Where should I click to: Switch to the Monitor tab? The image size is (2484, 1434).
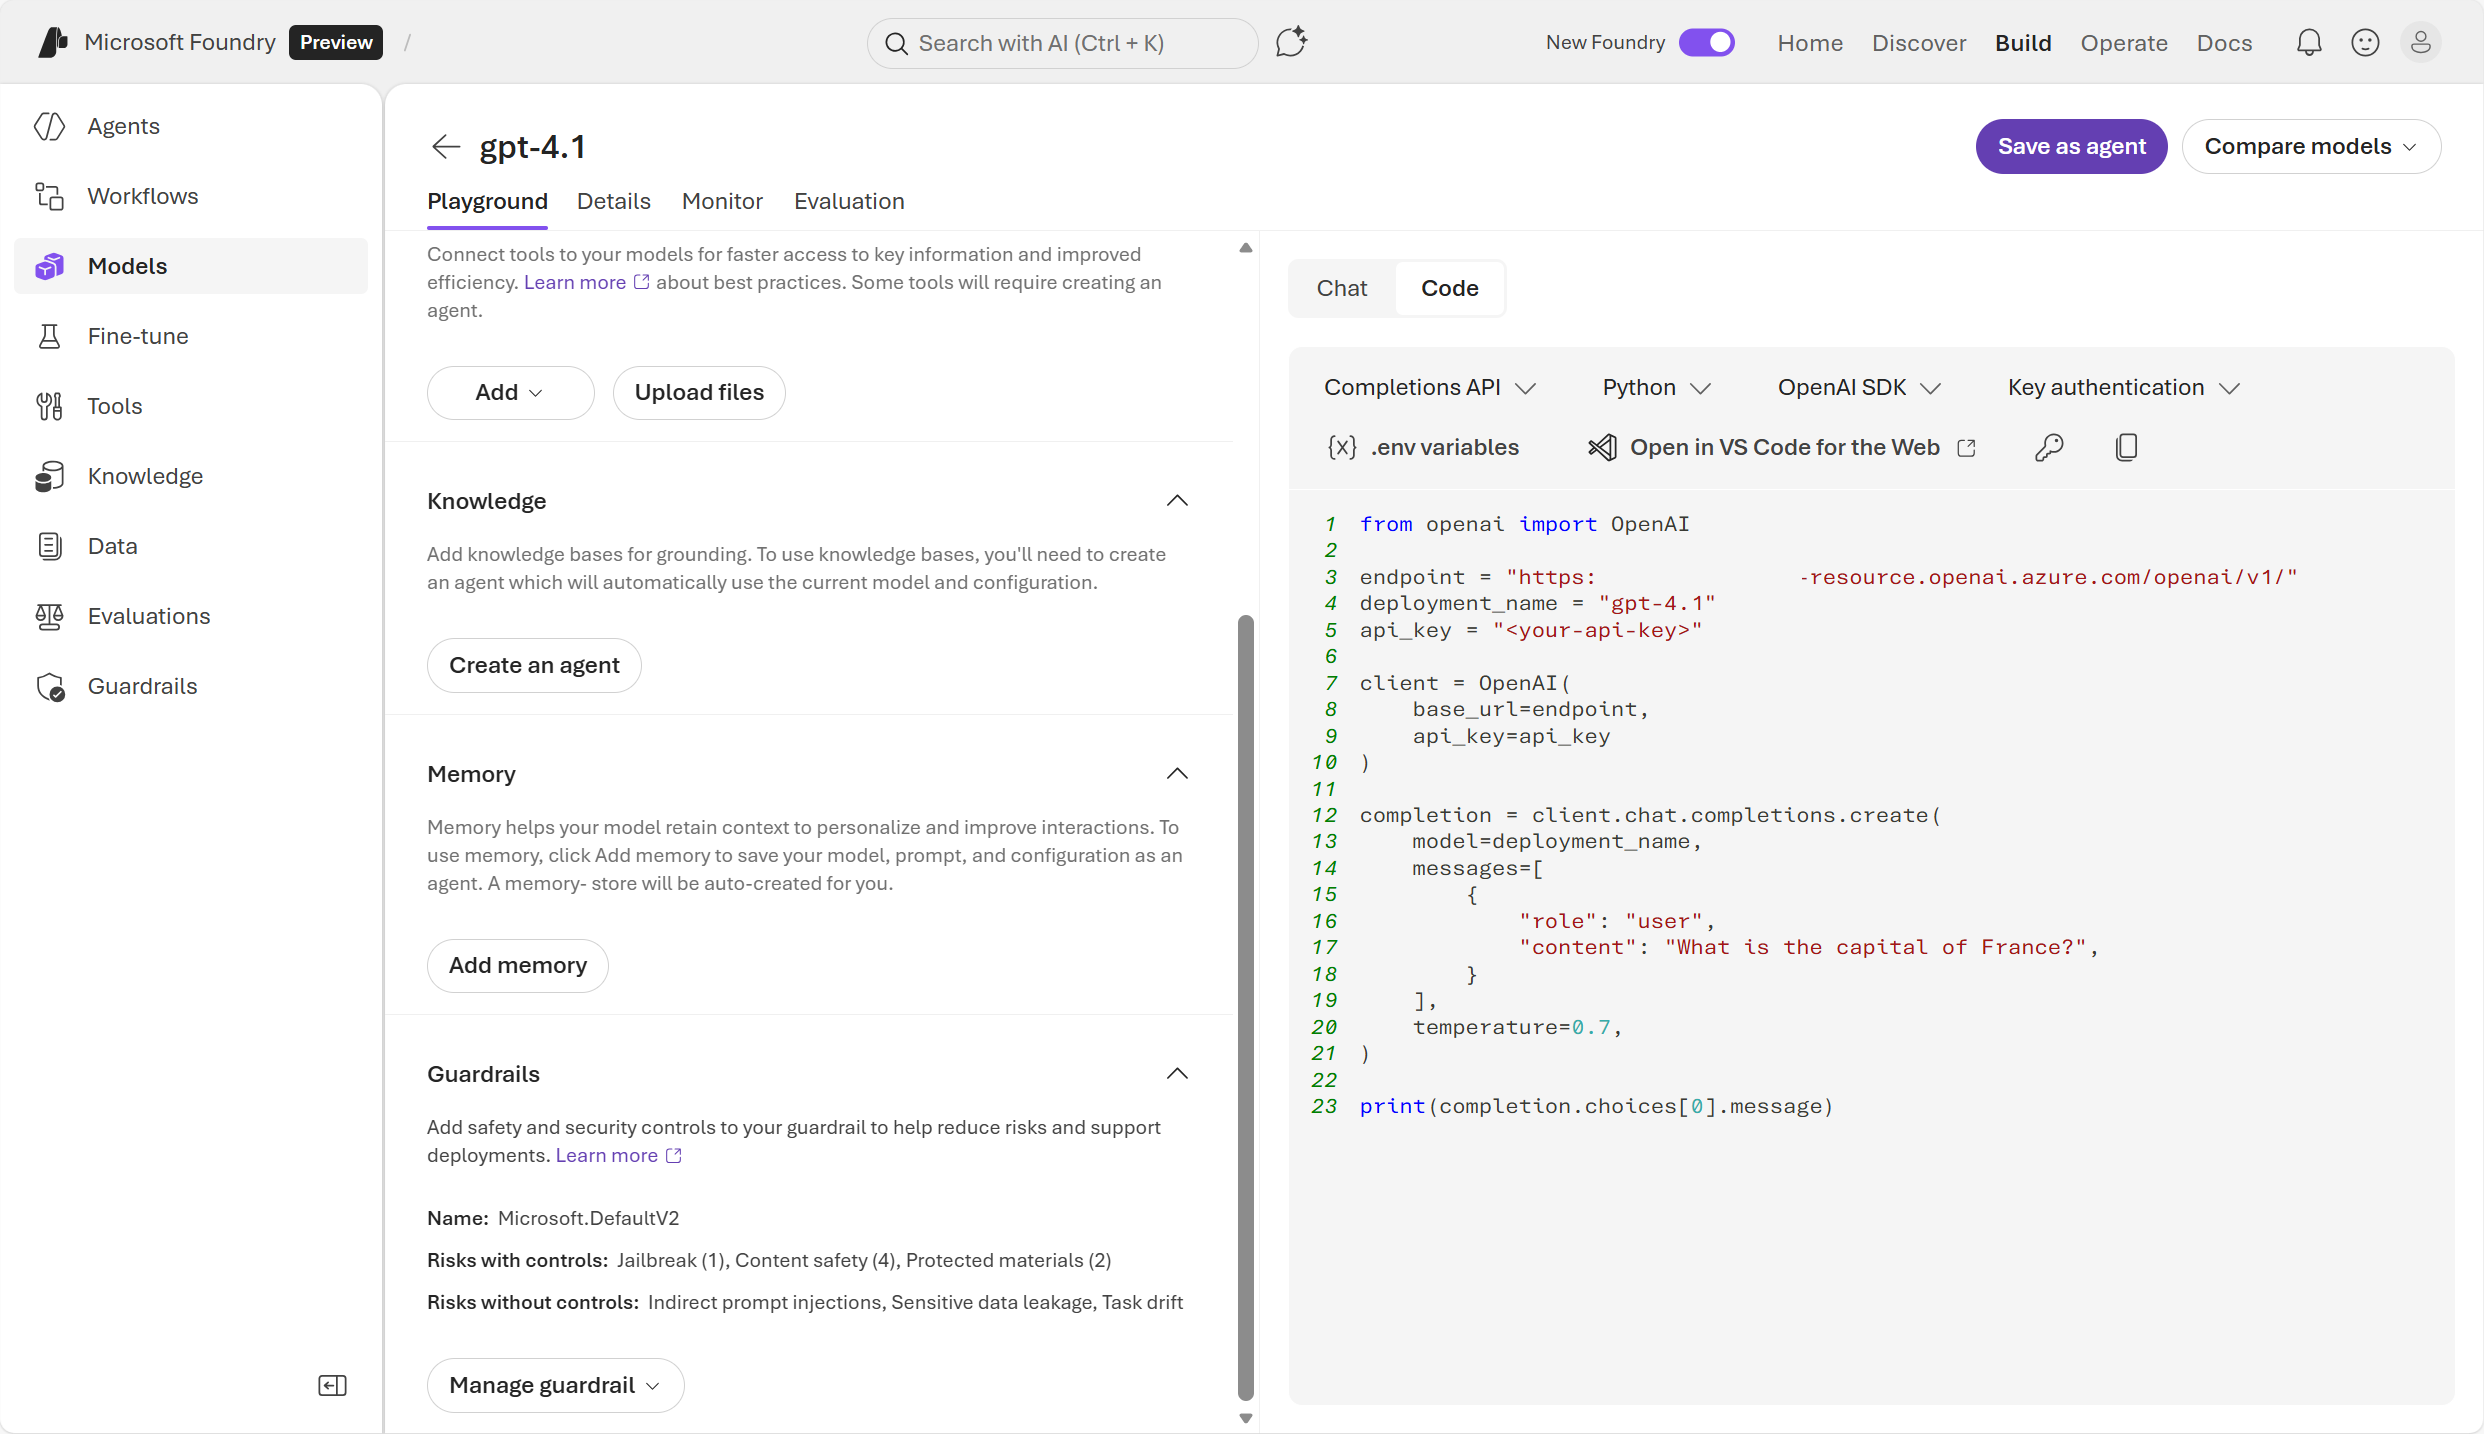[x=722, y=201]
